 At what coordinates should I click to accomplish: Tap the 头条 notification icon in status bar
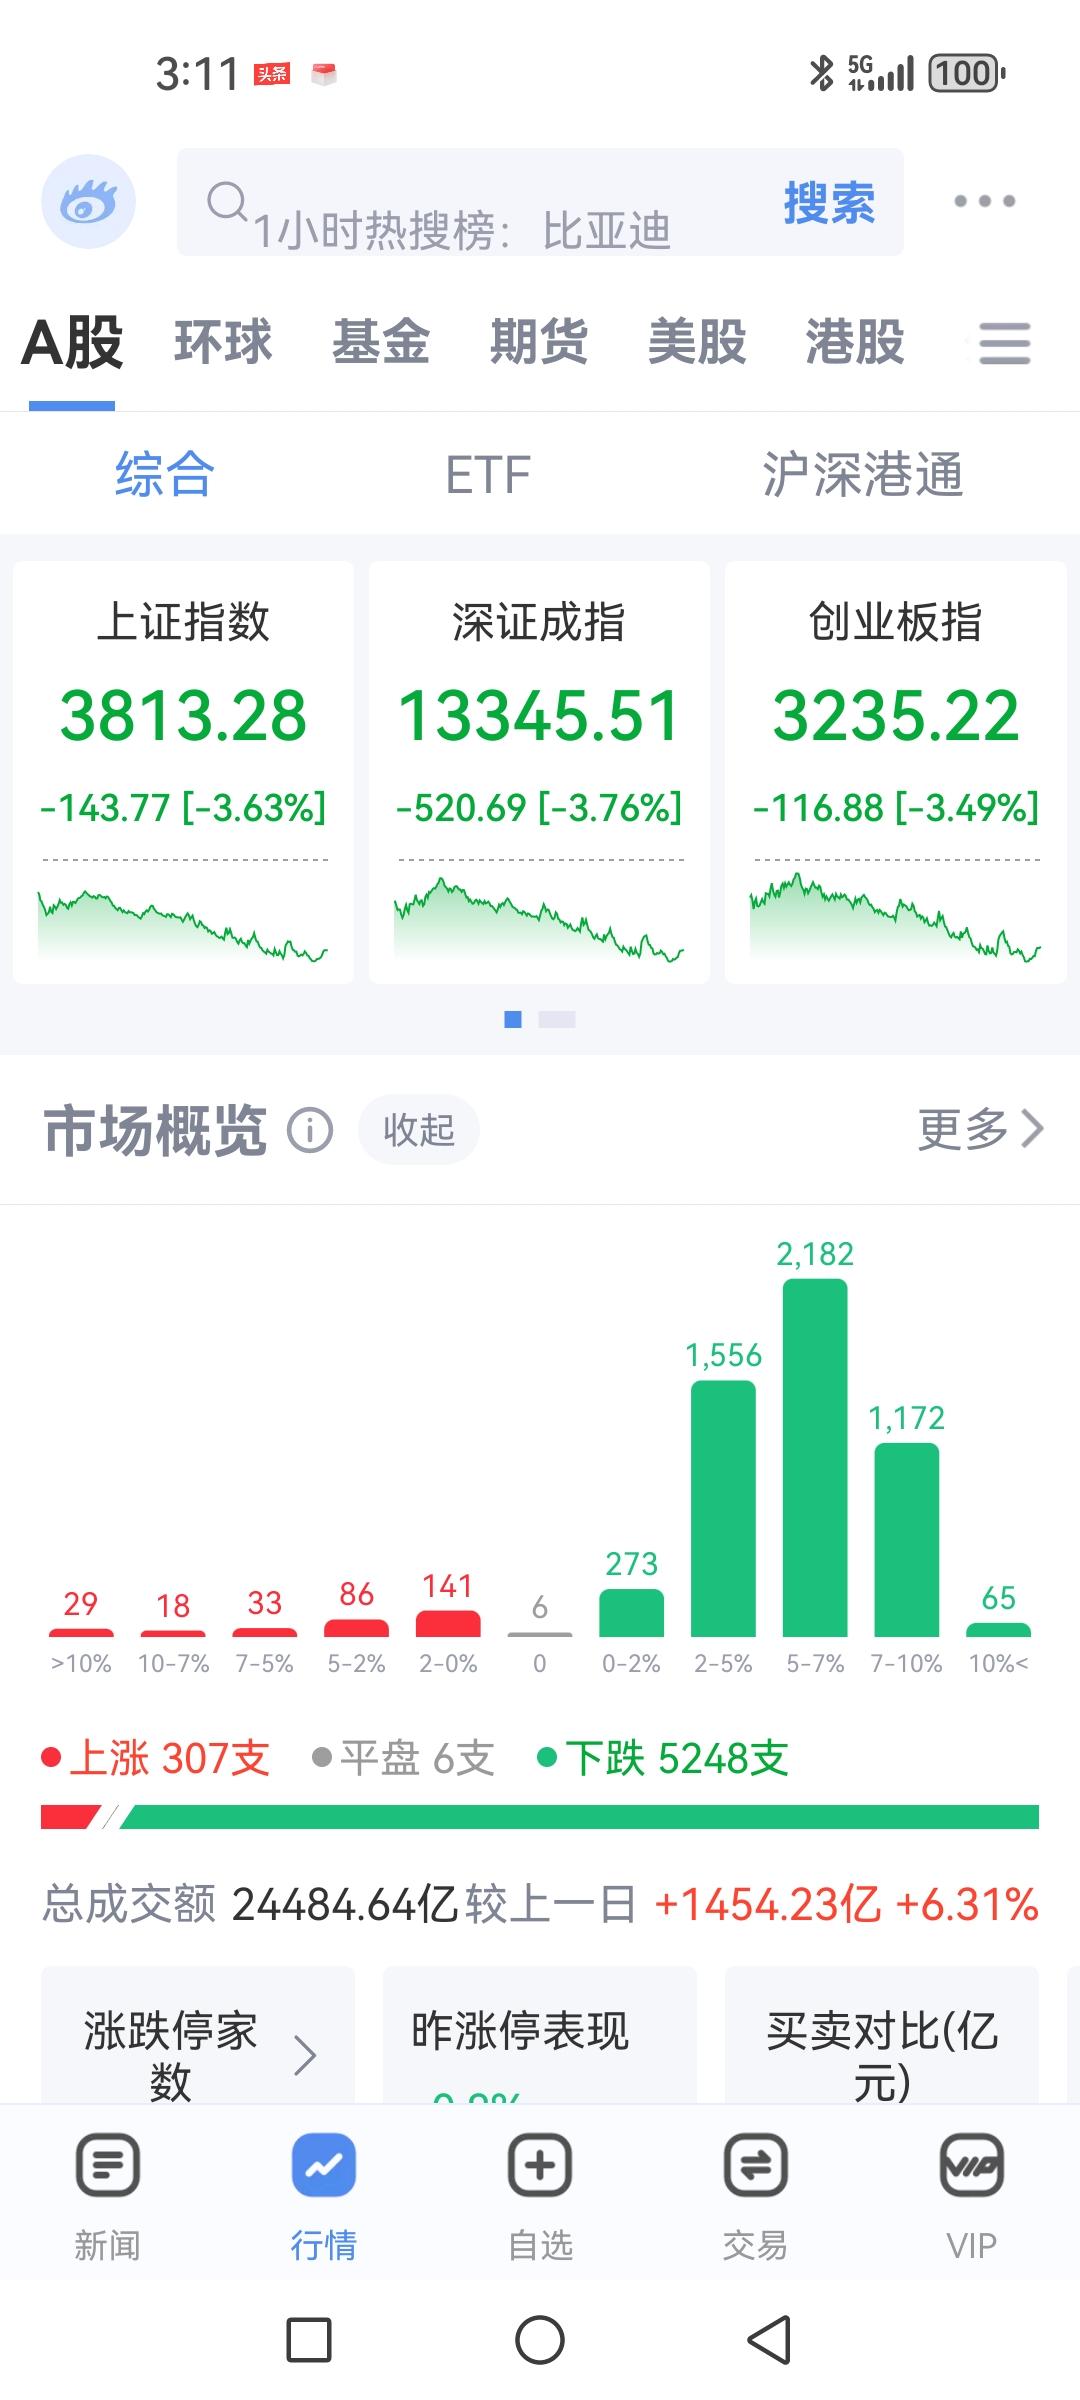[272, 74]
